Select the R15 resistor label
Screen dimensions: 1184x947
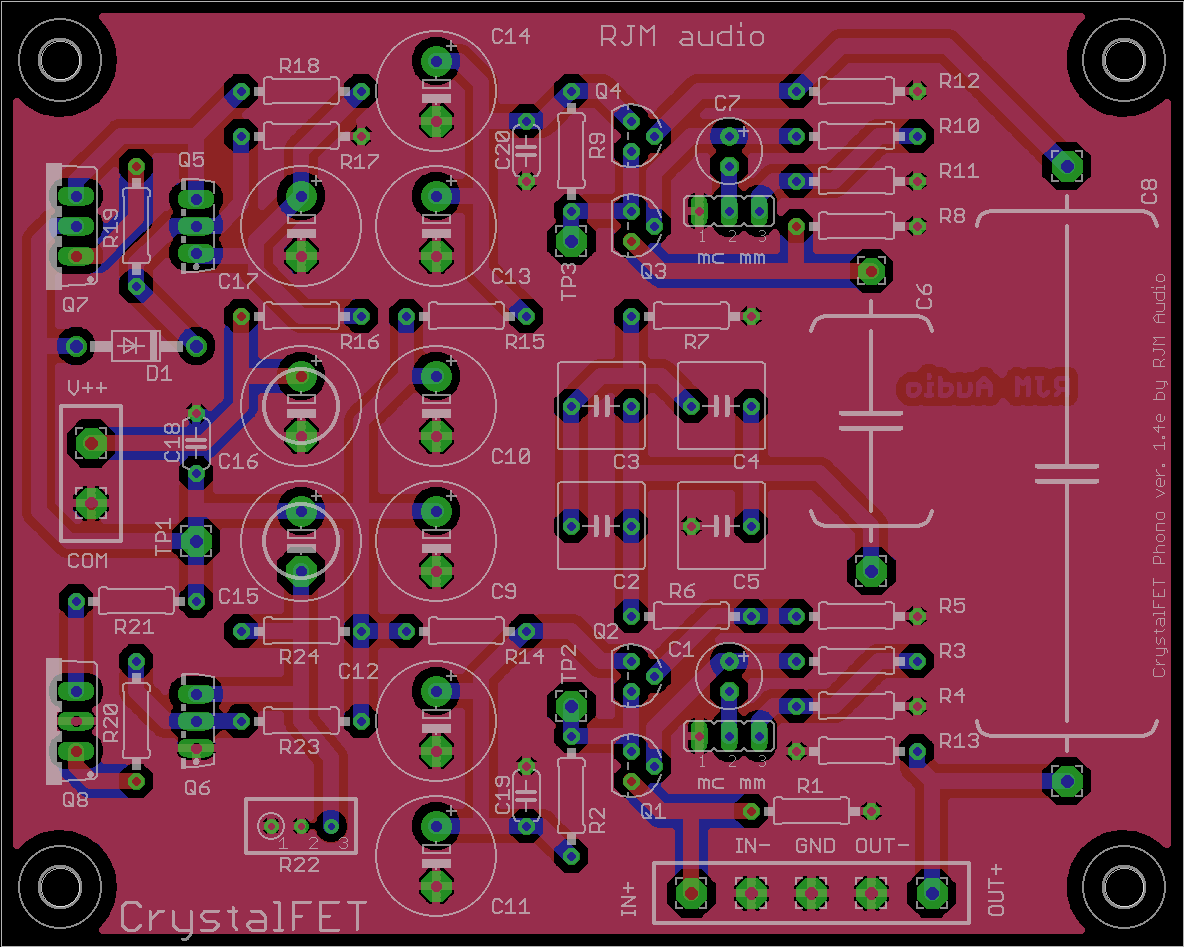pos(525,342)
